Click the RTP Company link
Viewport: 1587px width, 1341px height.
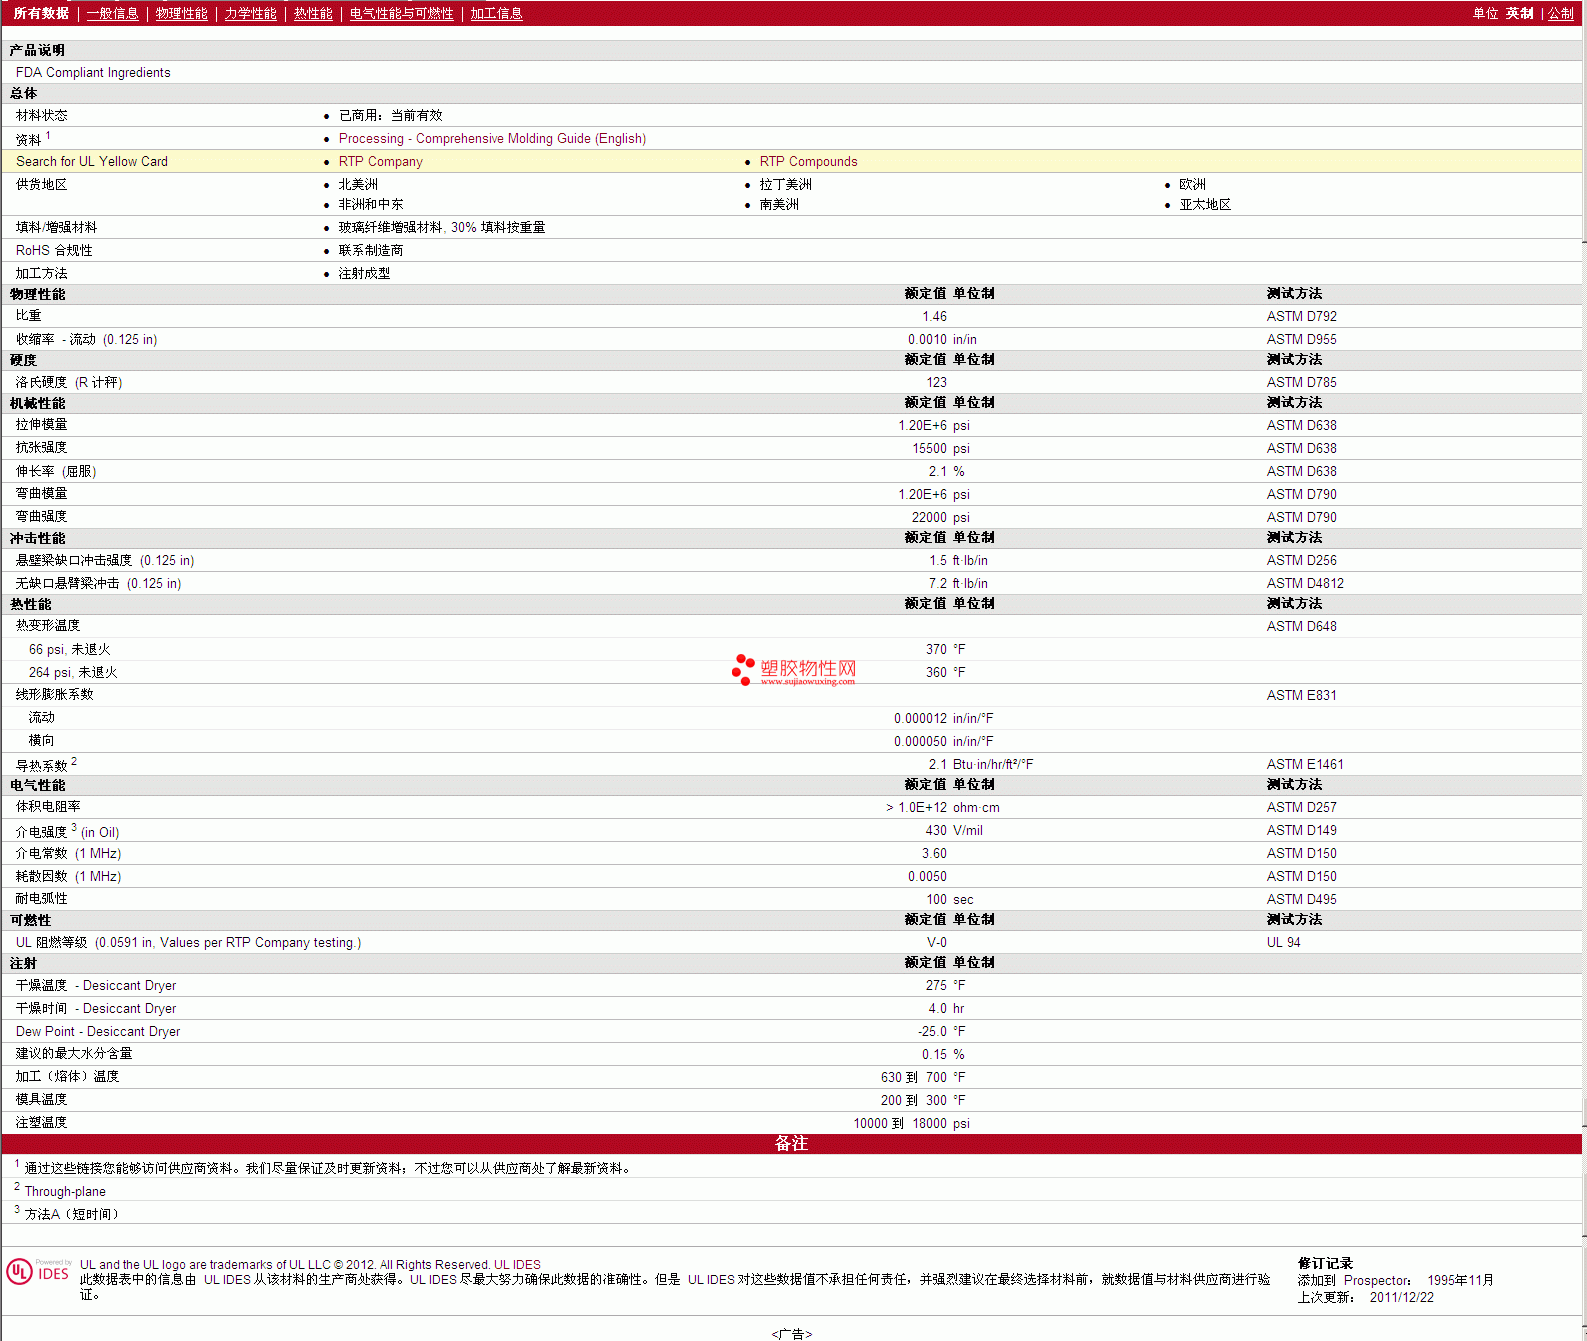[381, 161]
